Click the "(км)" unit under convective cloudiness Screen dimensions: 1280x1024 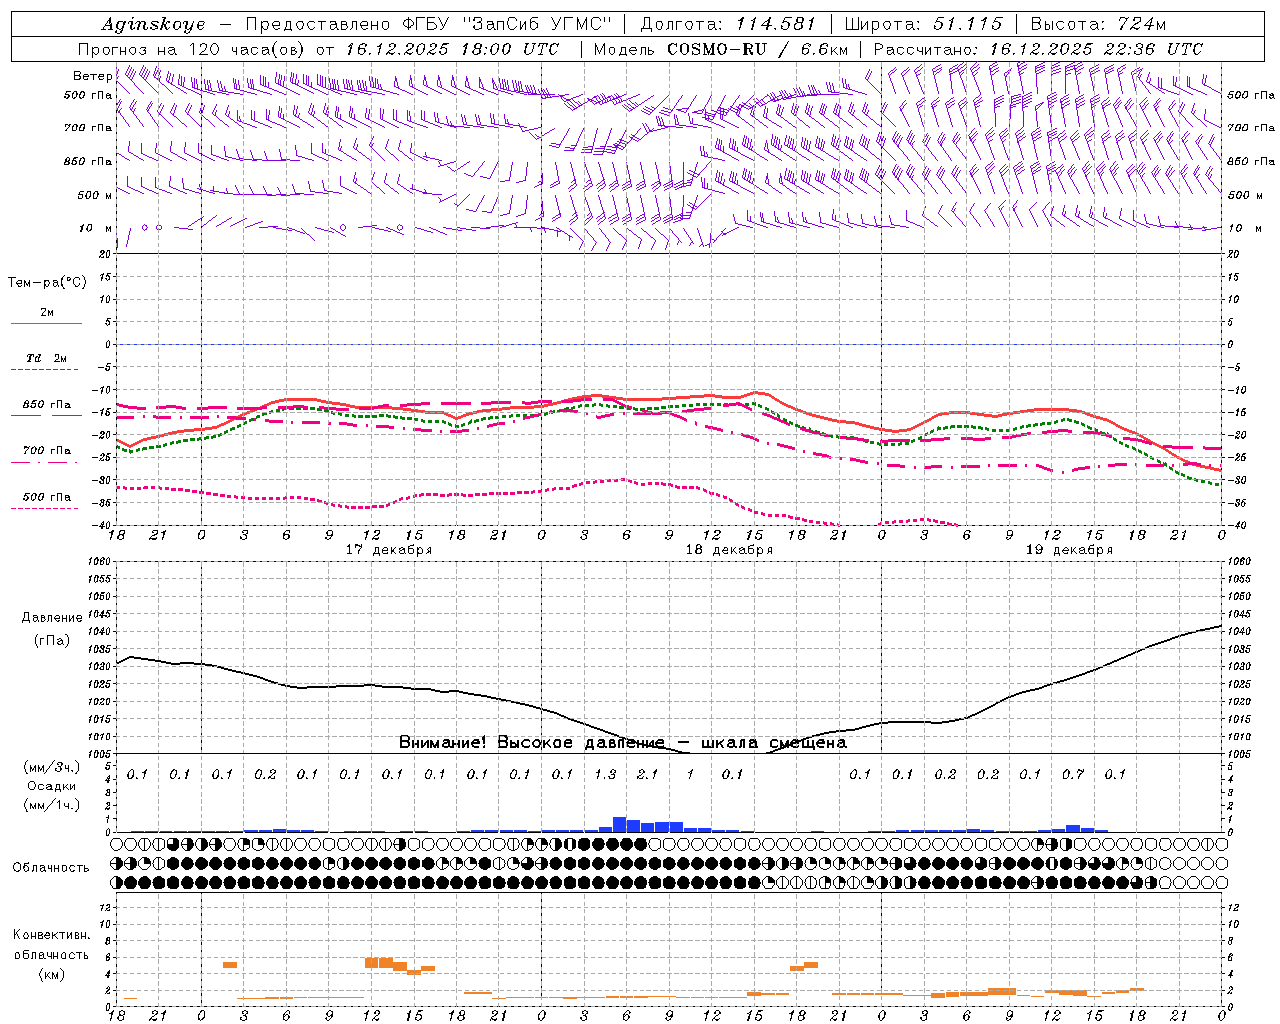[x=51, y=974]
